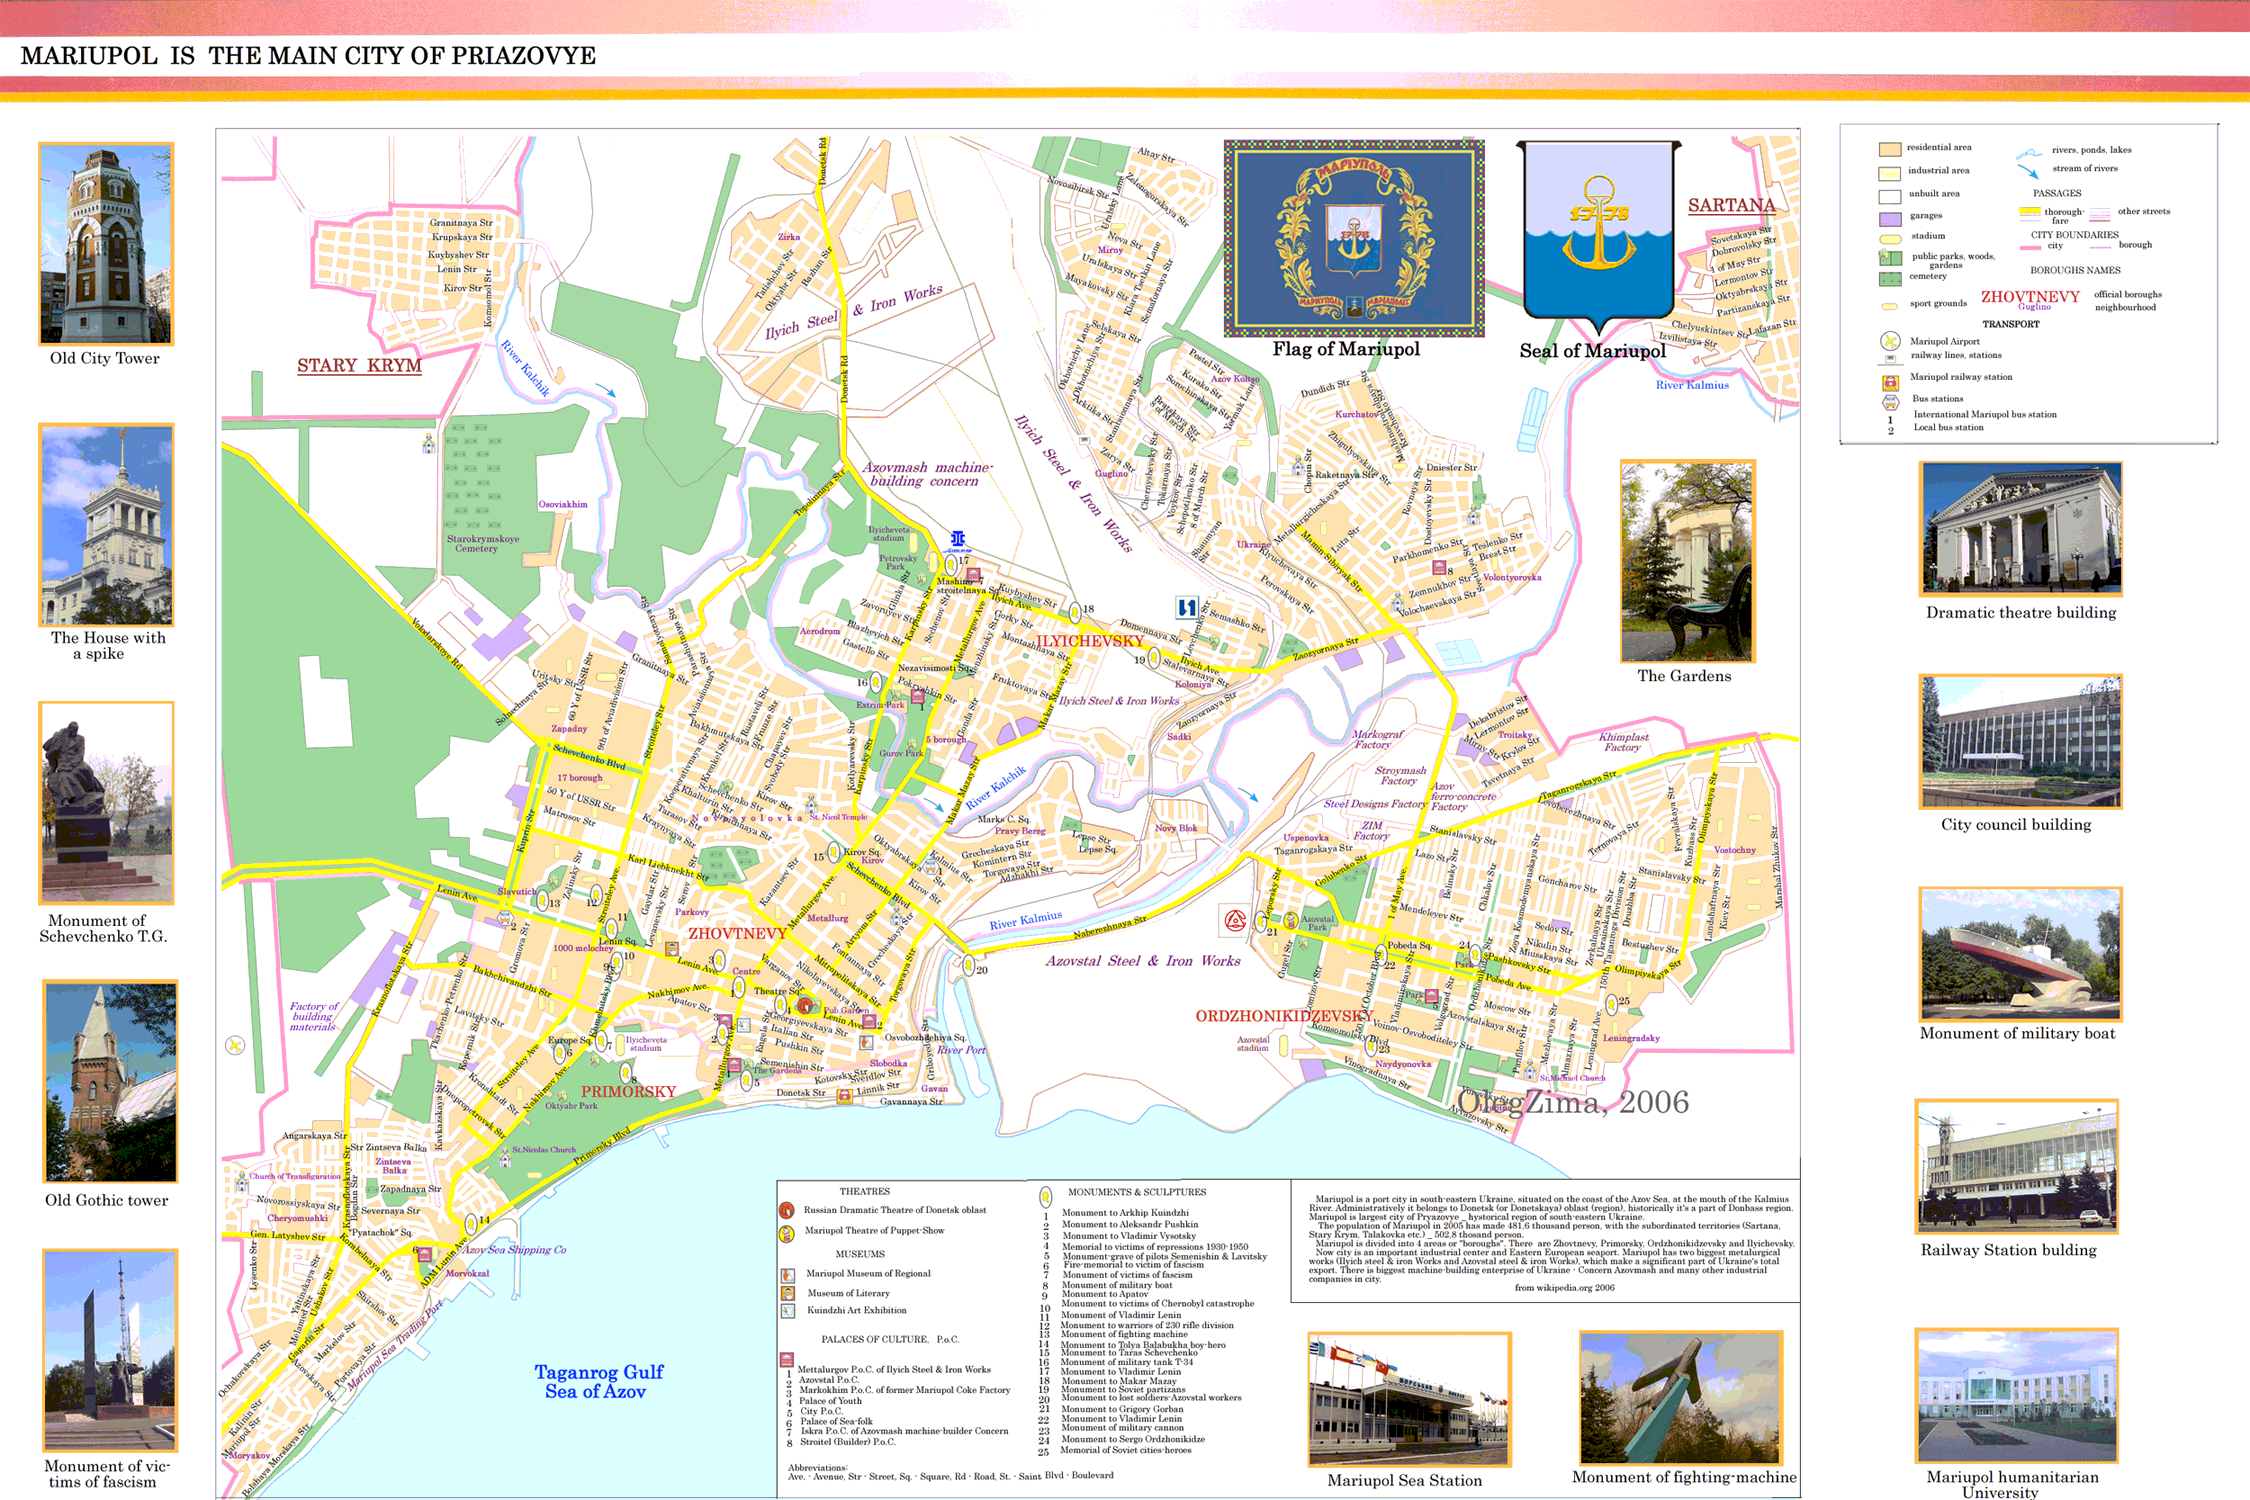This screenshot has width=2250, height=1500.
Task: Click the Bus stations legend icon
Action: (x=1890, y=402)
